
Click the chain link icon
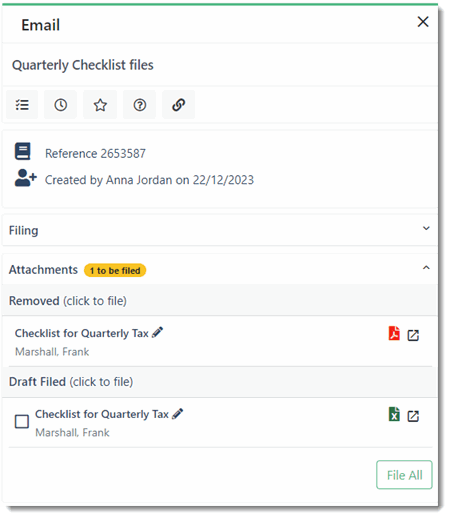pyautogui.click(x=178, y=105)
